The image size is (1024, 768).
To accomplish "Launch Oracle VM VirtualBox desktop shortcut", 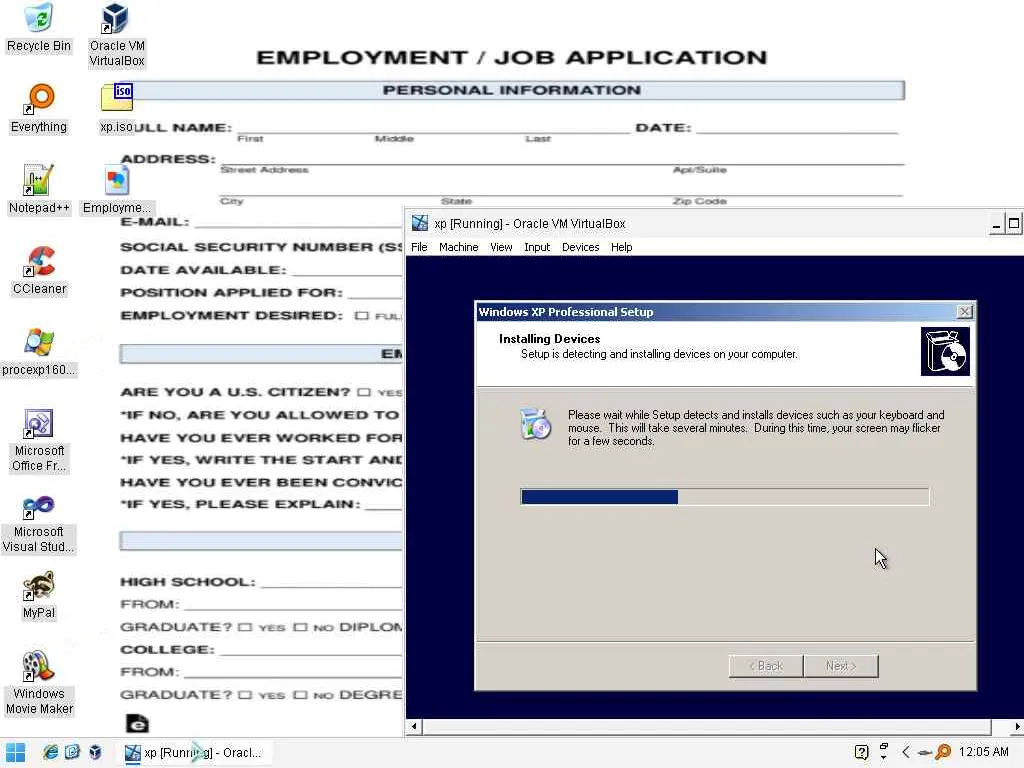I will tap(116, 35).
